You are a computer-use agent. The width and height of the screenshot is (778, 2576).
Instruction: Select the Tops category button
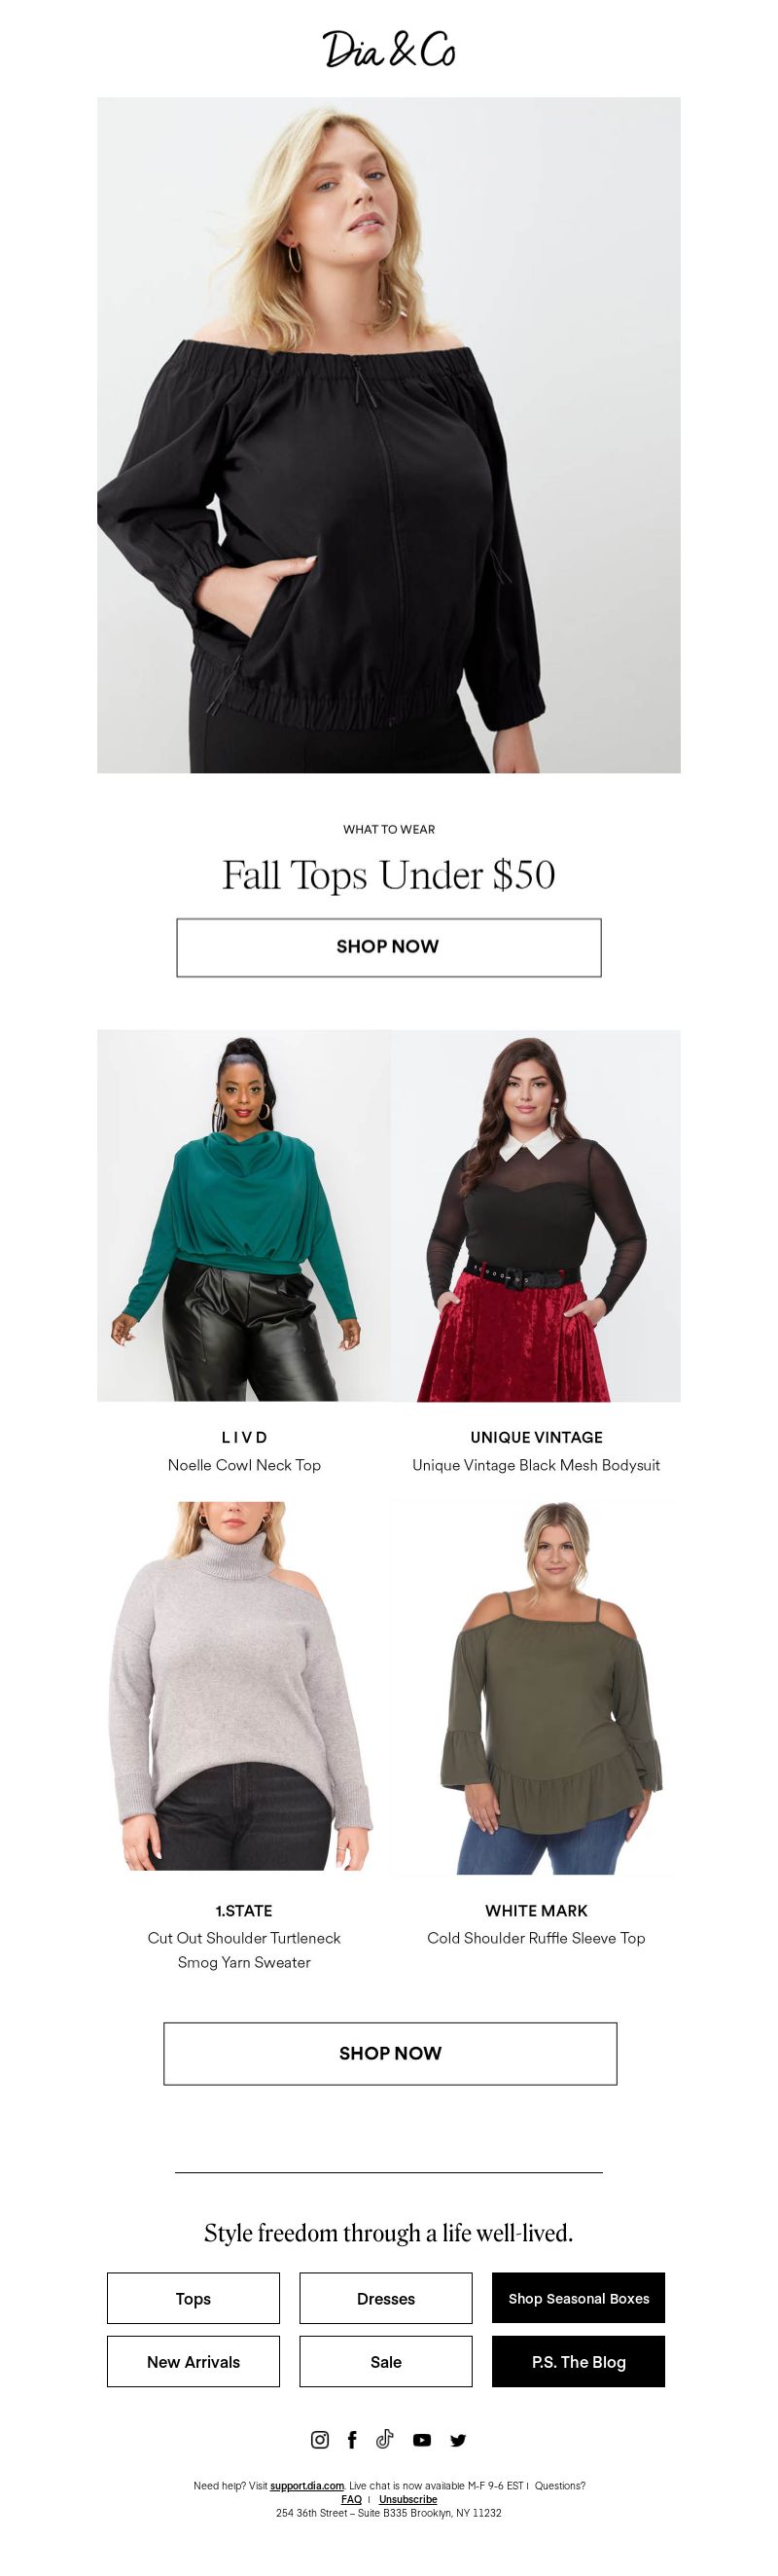[193, 2298]
